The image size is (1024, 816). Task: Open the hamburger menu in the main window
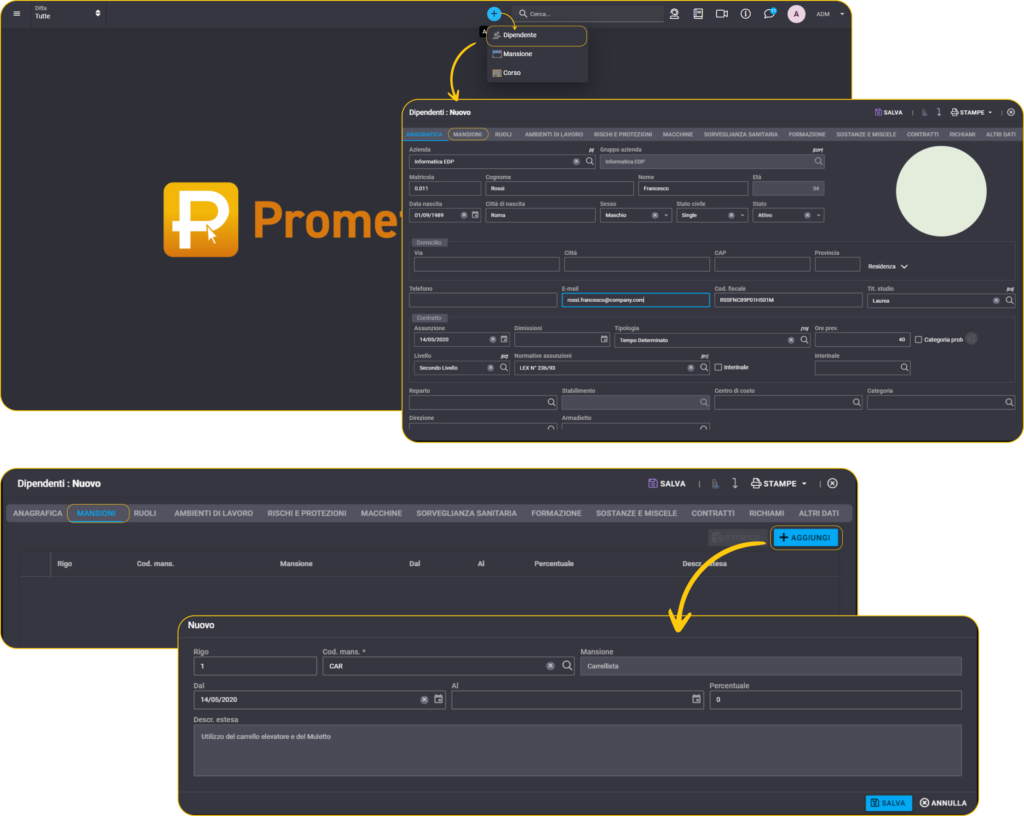(17, 14)
